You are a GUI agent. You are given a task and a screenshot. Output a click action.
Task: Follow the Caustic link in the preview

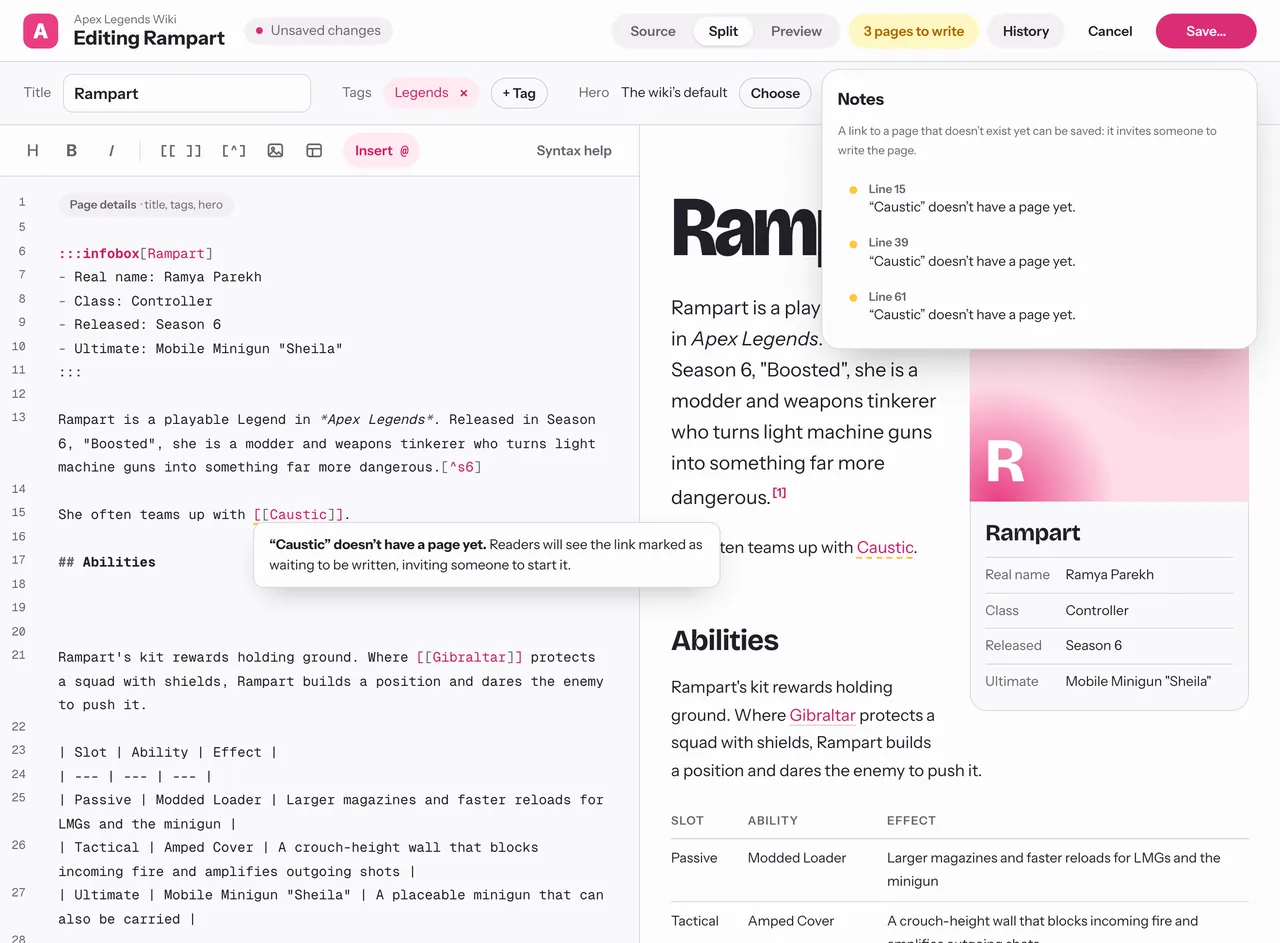pyautogui.click(x=885, y=547)
